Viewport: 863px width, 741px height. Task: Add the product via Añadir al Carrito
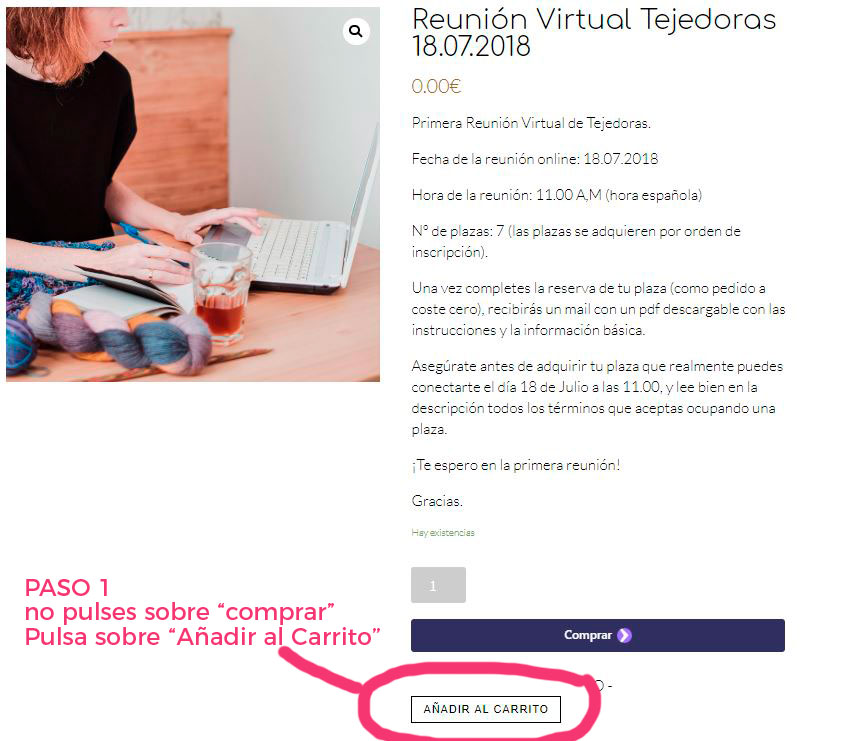pos(485,709)
